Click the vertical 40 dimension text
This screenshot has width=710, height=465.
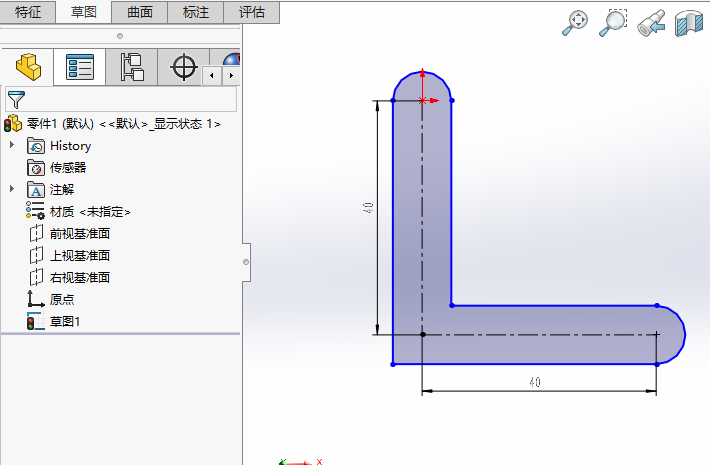click(368, 208)
